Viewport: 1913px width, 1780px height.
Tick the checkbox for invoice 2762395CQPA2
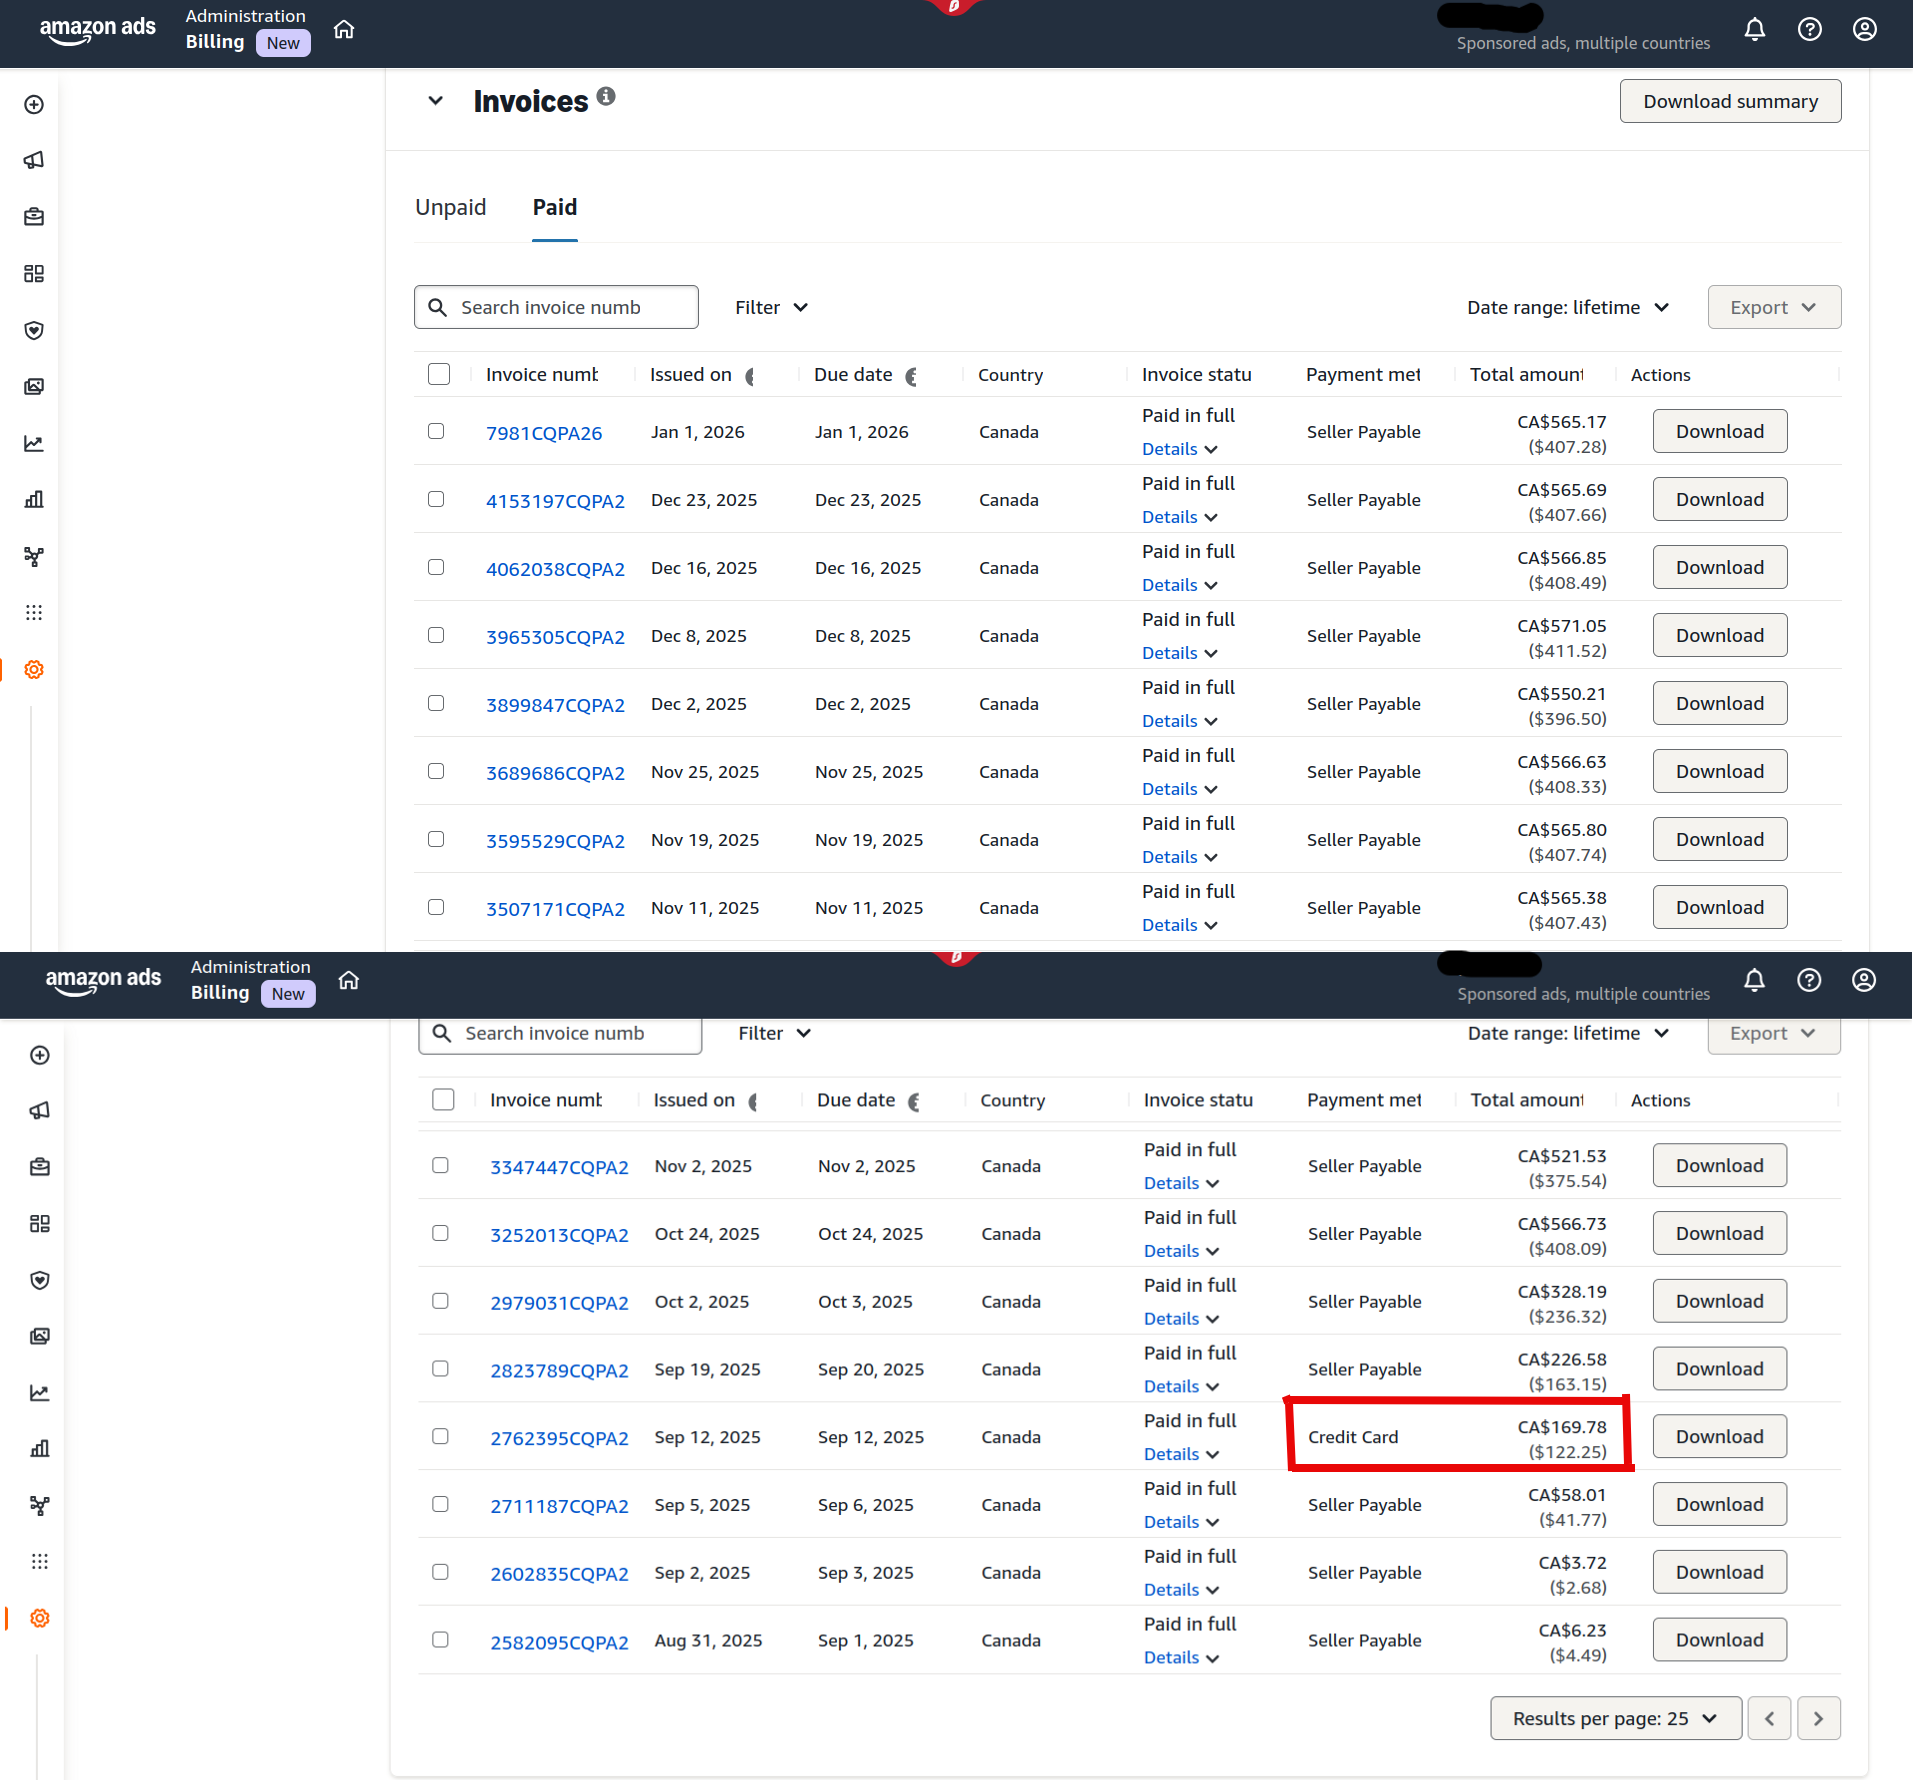[x=440, y=1436]
